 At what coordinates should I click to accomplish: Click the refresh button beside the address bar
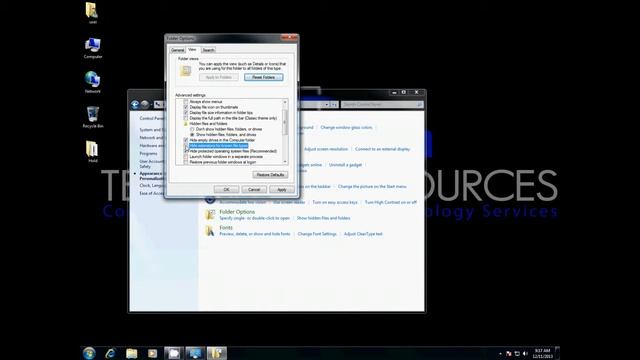334,105
